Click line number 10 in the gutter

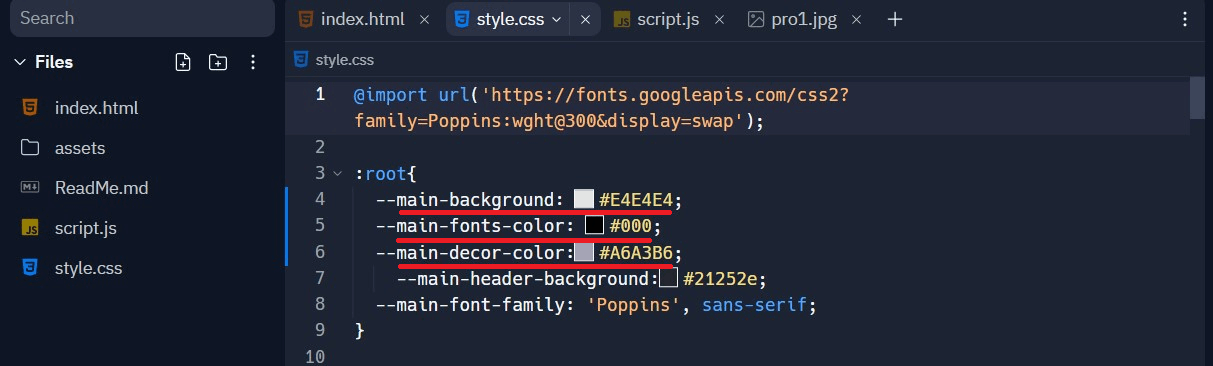(x=314, y=356)
